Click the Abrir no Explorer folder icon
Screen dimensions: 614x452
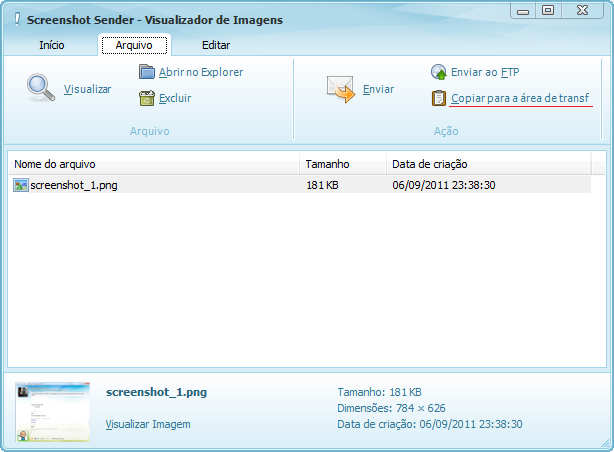[147, 72]
